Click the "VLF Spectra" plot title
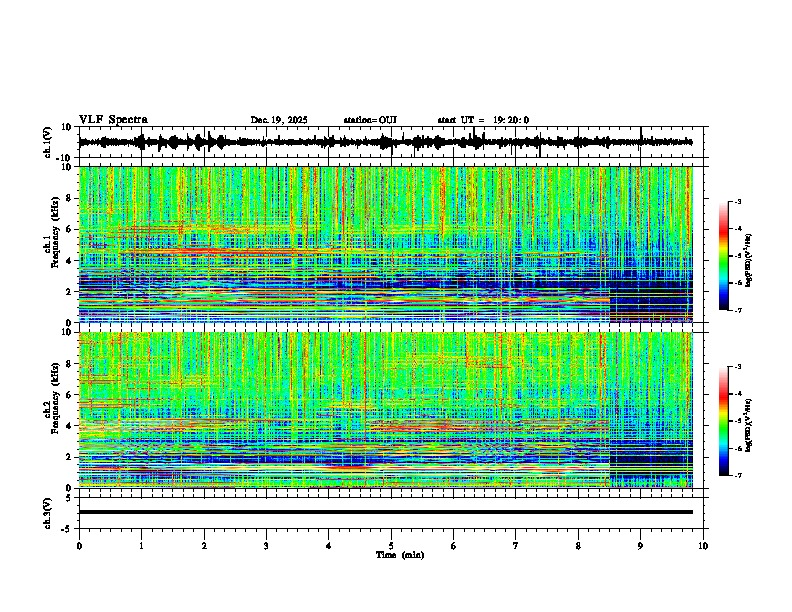 (113, 119)
